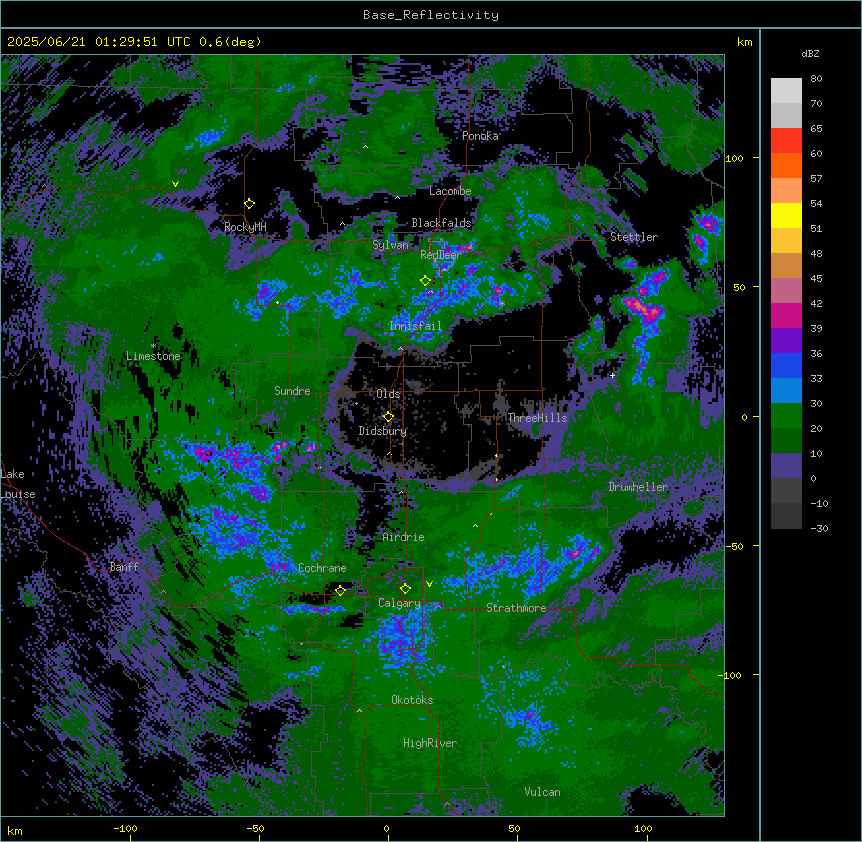Click the dBZ legend heading
The height and width of the screenshot is (842, 862).
tap(810, 54)
